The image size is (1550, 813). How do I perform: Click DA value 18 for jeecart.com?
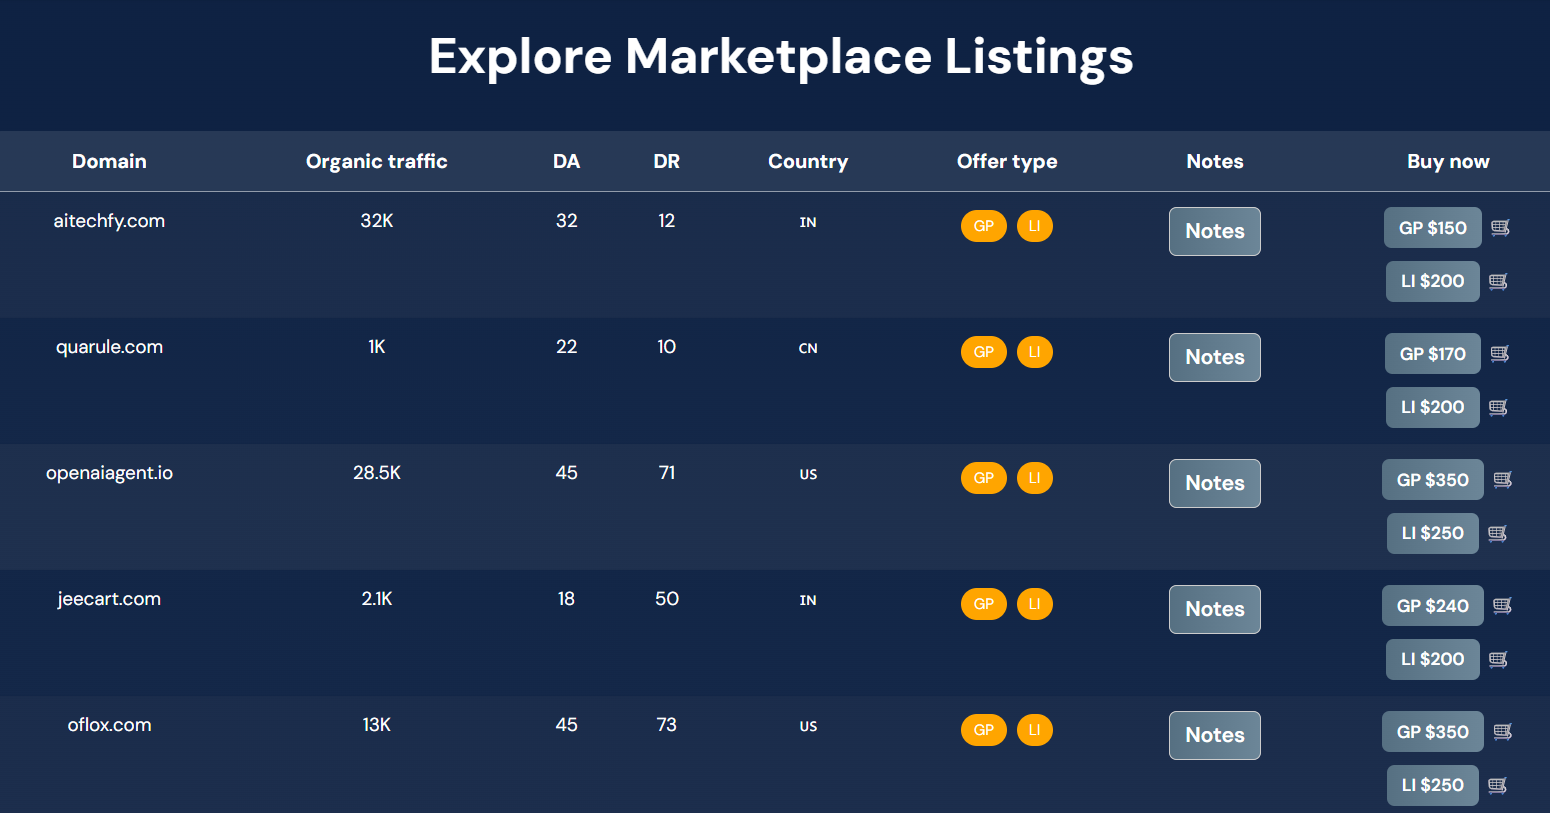click(x=566, y=599)
